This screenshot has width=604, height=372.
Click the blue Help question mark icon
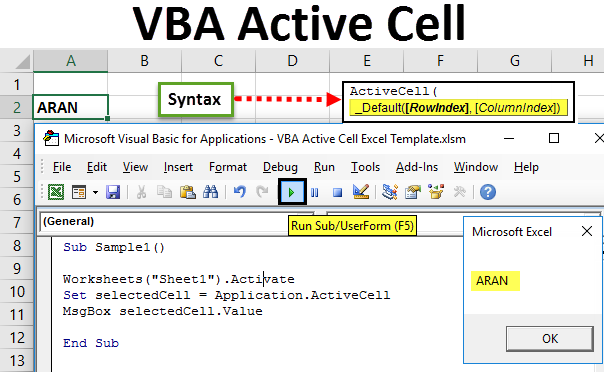tap(488, 192)
